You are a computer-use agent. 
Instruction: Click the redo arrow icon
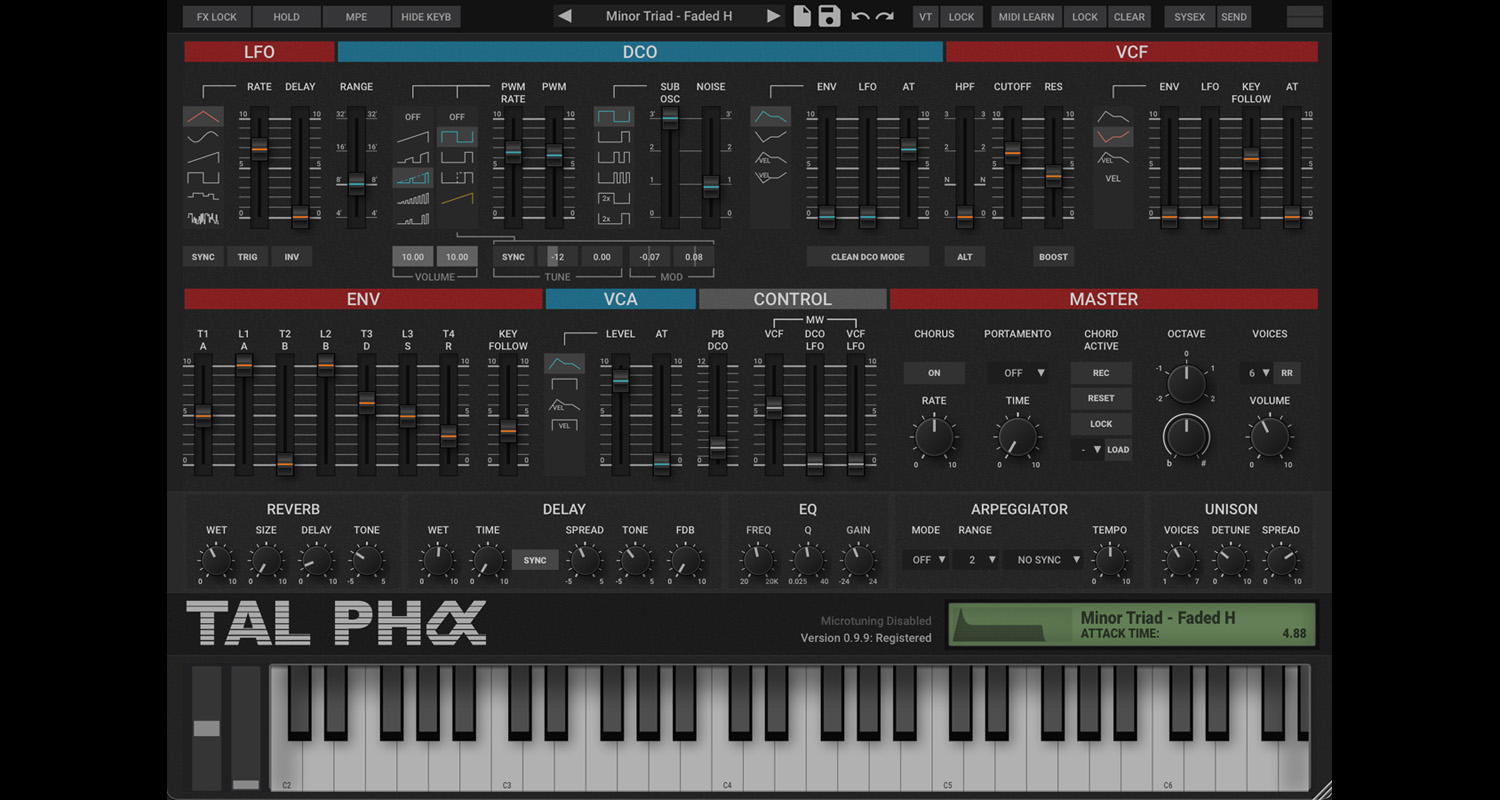[884, 16]
